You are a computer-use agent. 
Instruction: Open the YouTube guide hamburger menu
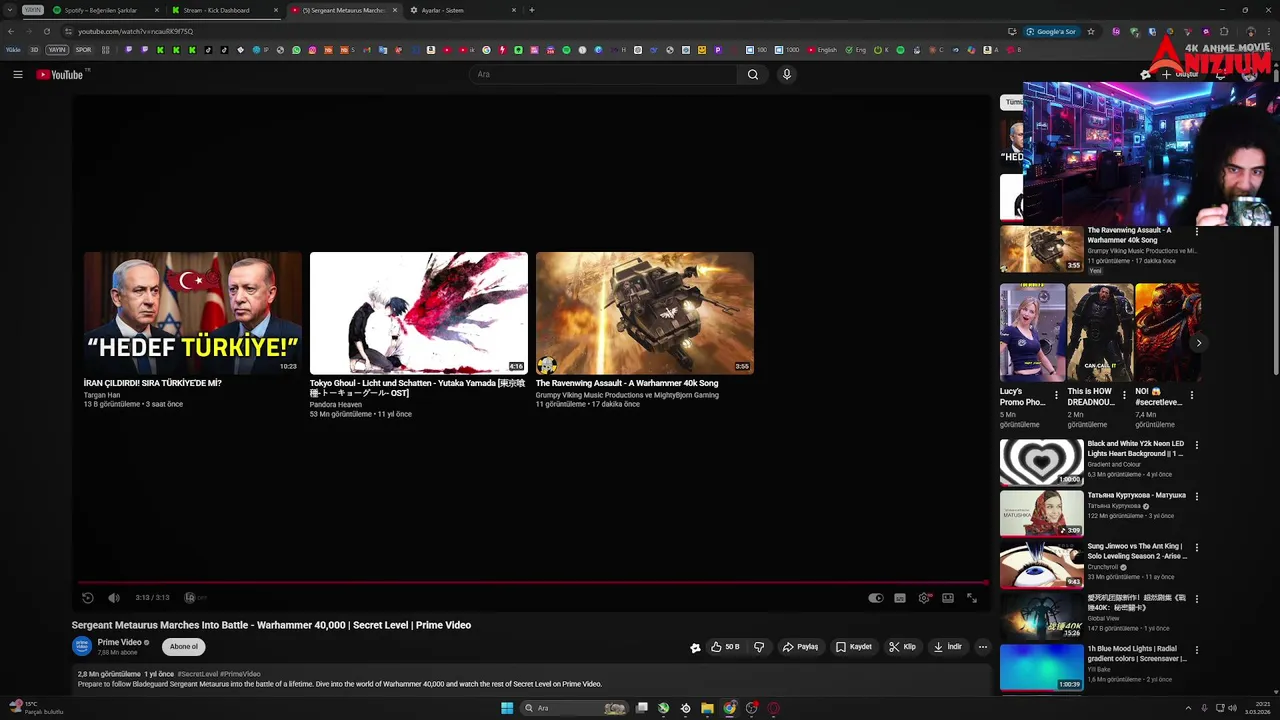pyautogui.click(x=18, y=74)
